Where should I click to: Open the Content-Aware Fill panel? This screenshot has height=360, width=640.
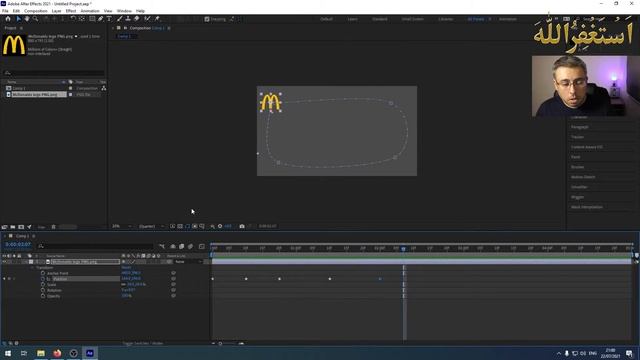(587, 147)
